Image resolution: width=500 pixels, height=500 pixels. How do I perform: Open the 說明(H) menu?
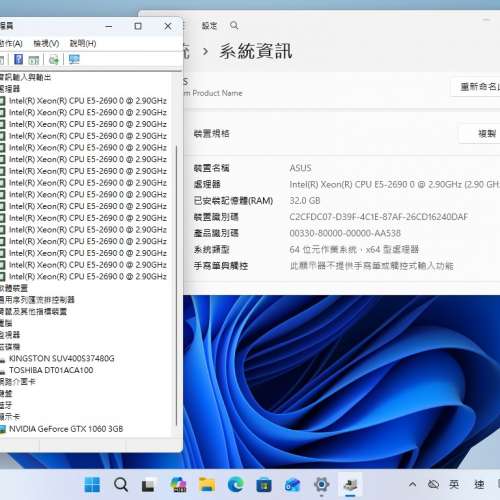[x=83, y=44]
